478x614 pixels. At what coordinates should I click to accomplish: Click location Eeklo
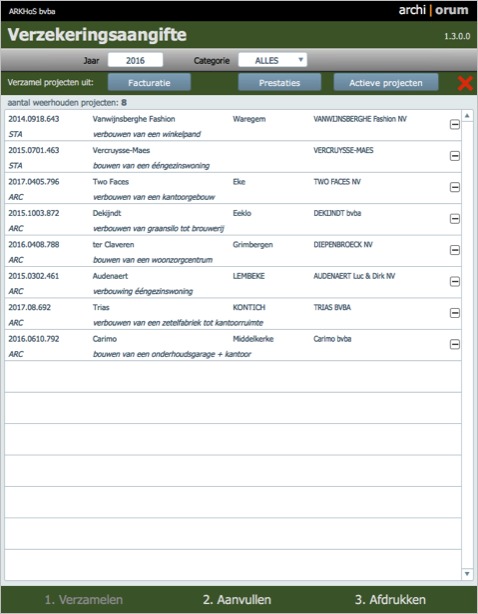[242, 213]
